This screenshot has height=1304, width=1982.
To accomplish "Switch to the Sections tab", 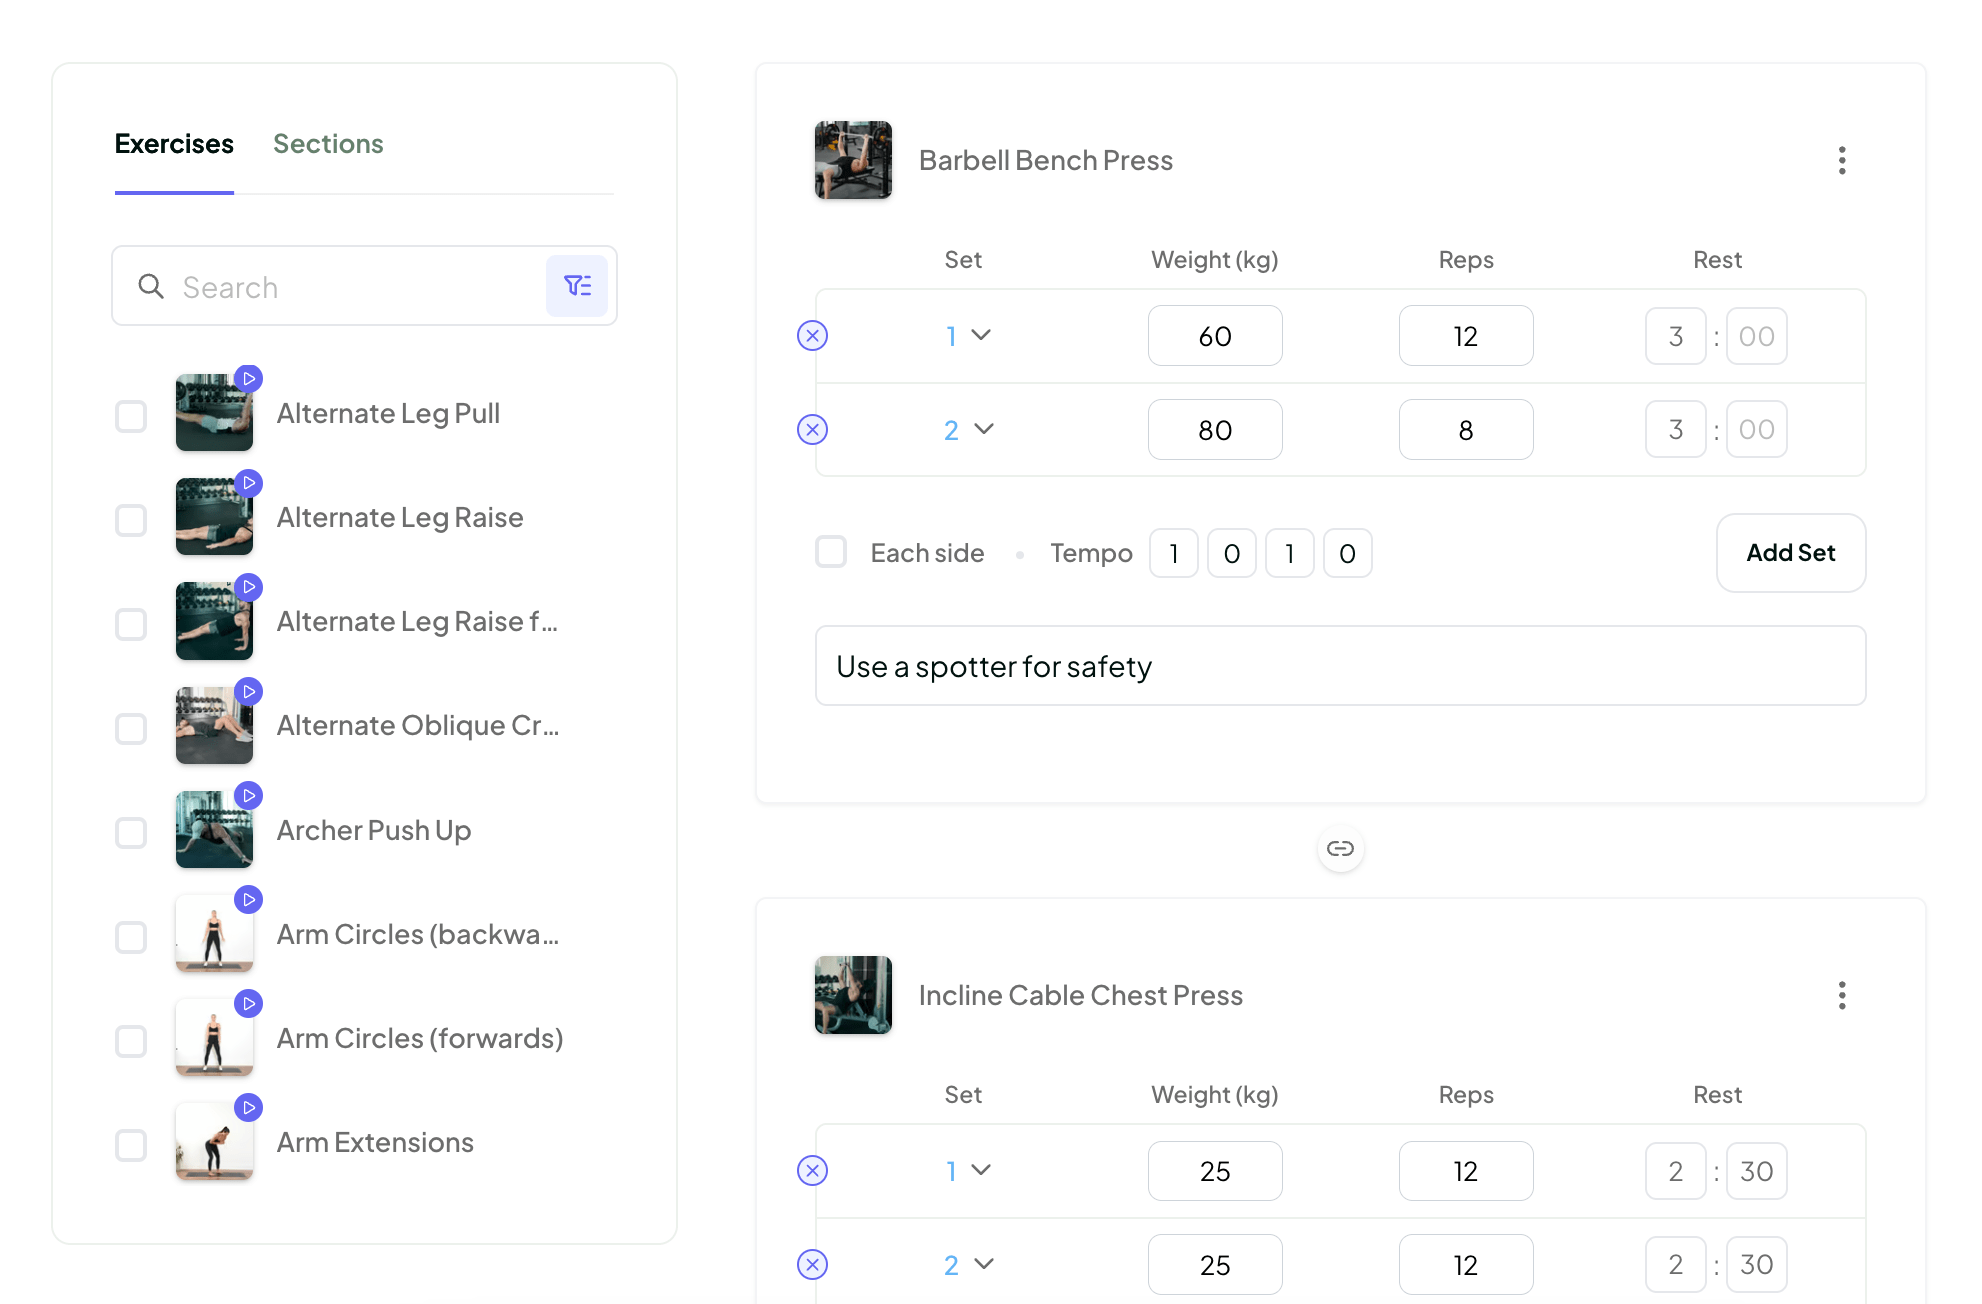I will pyautogui.click(x=328, y=144).
